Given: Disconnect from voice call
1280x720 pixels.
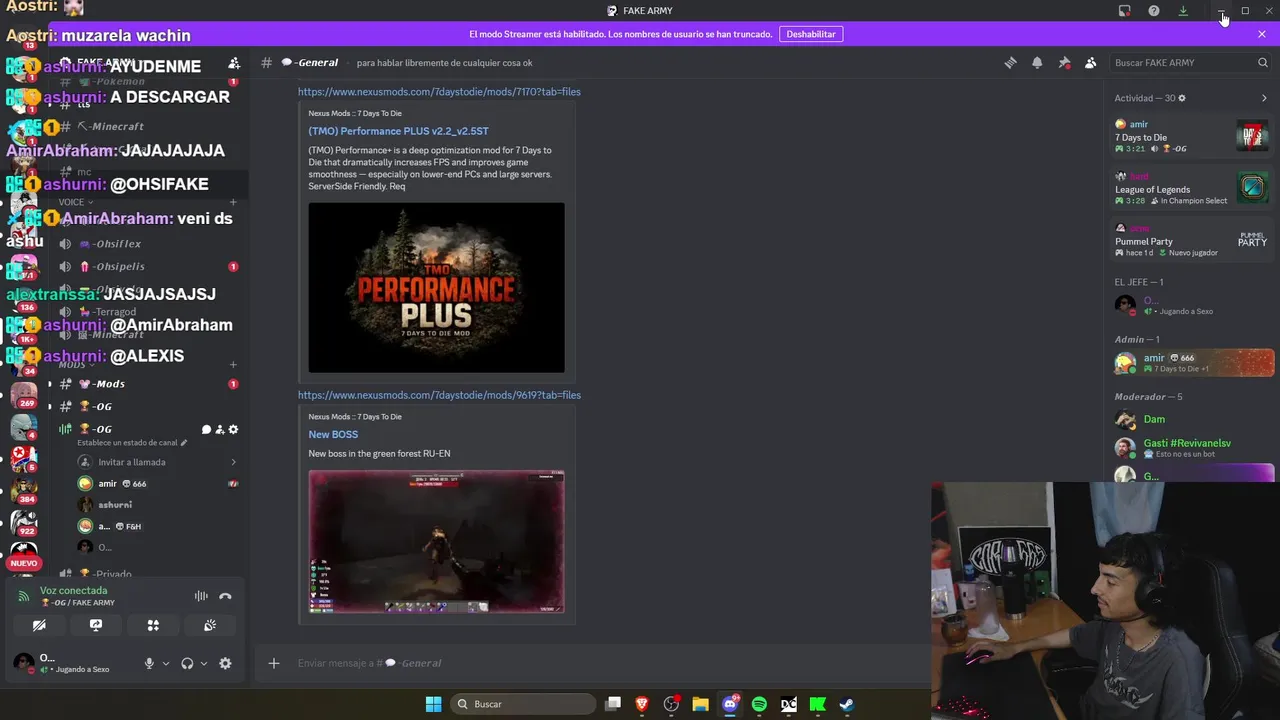Looking at the screenshot, I should point(225,596).
